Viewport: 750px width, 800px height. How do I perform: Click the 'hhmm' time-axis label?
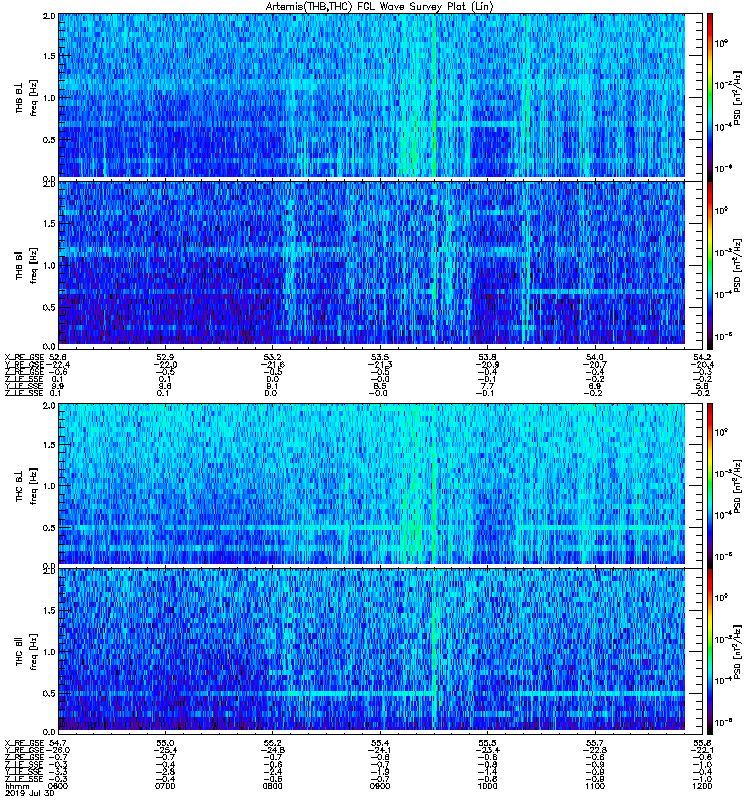point(17,786)
